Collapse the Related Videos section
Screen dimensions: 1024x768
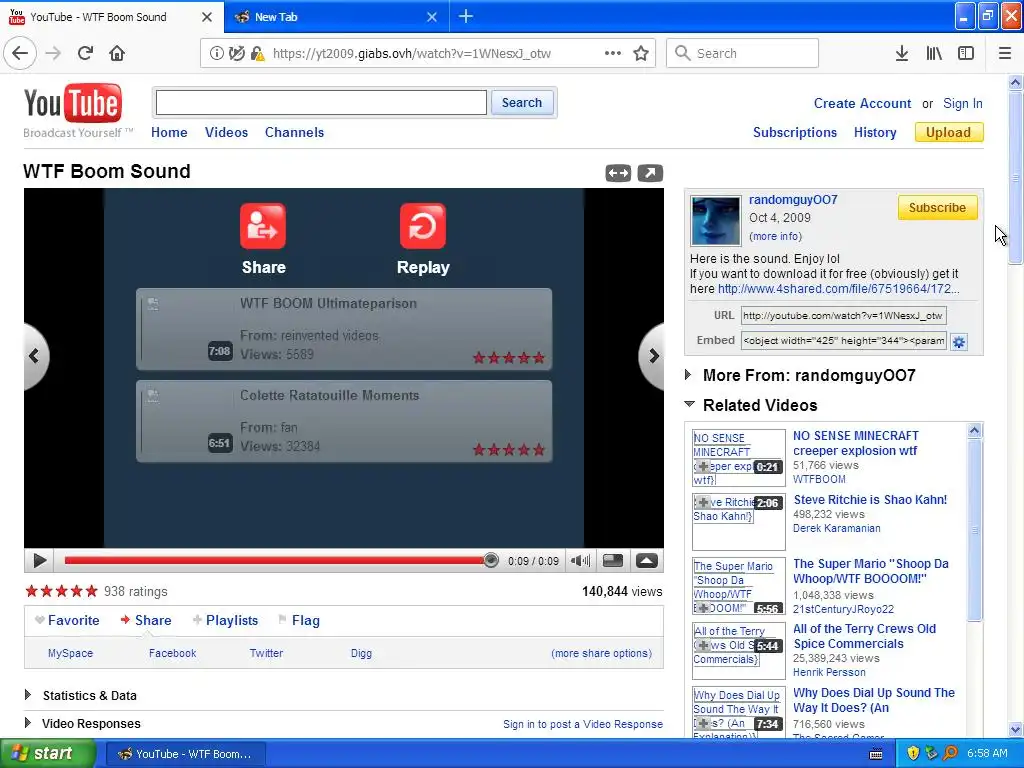point(689,404)
